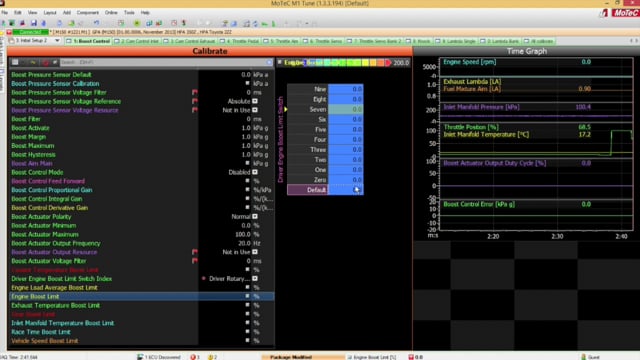
Task: Click red flag on Boost Actuator Output Resource
Action: click(x=195, y=252)
